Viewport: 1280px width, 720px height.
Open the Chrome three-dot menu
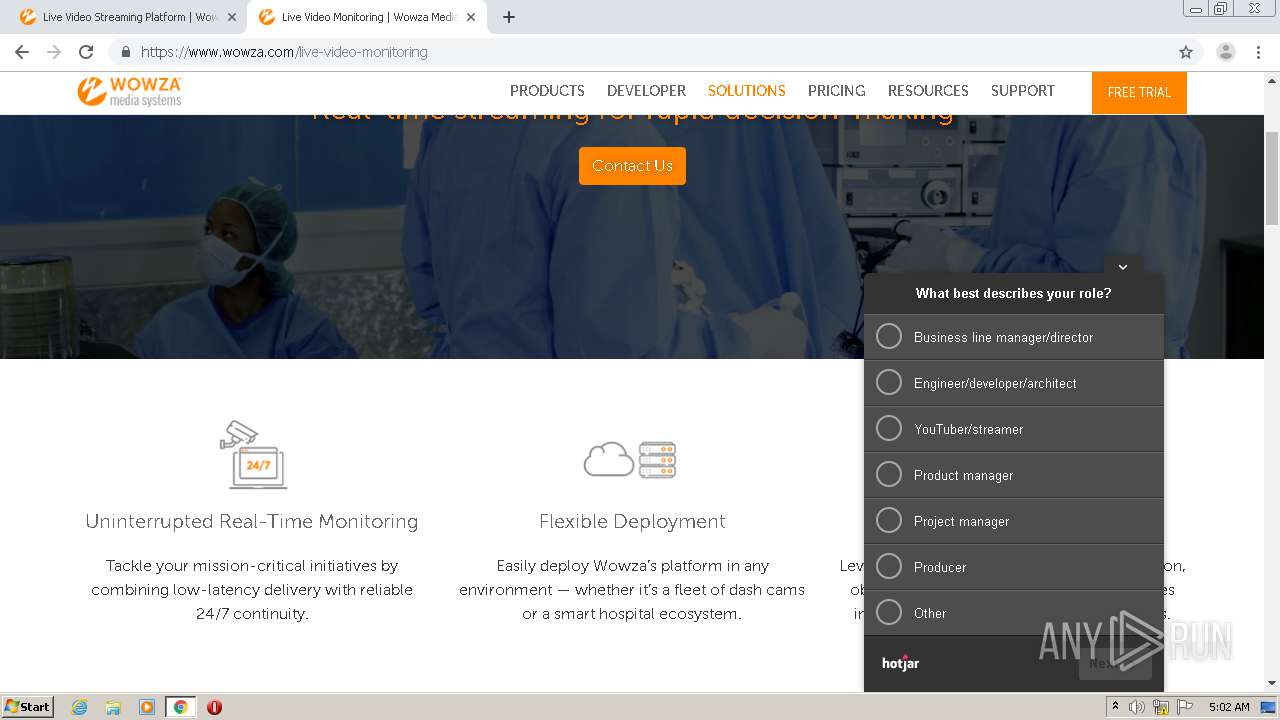[x=1258, y=52]
